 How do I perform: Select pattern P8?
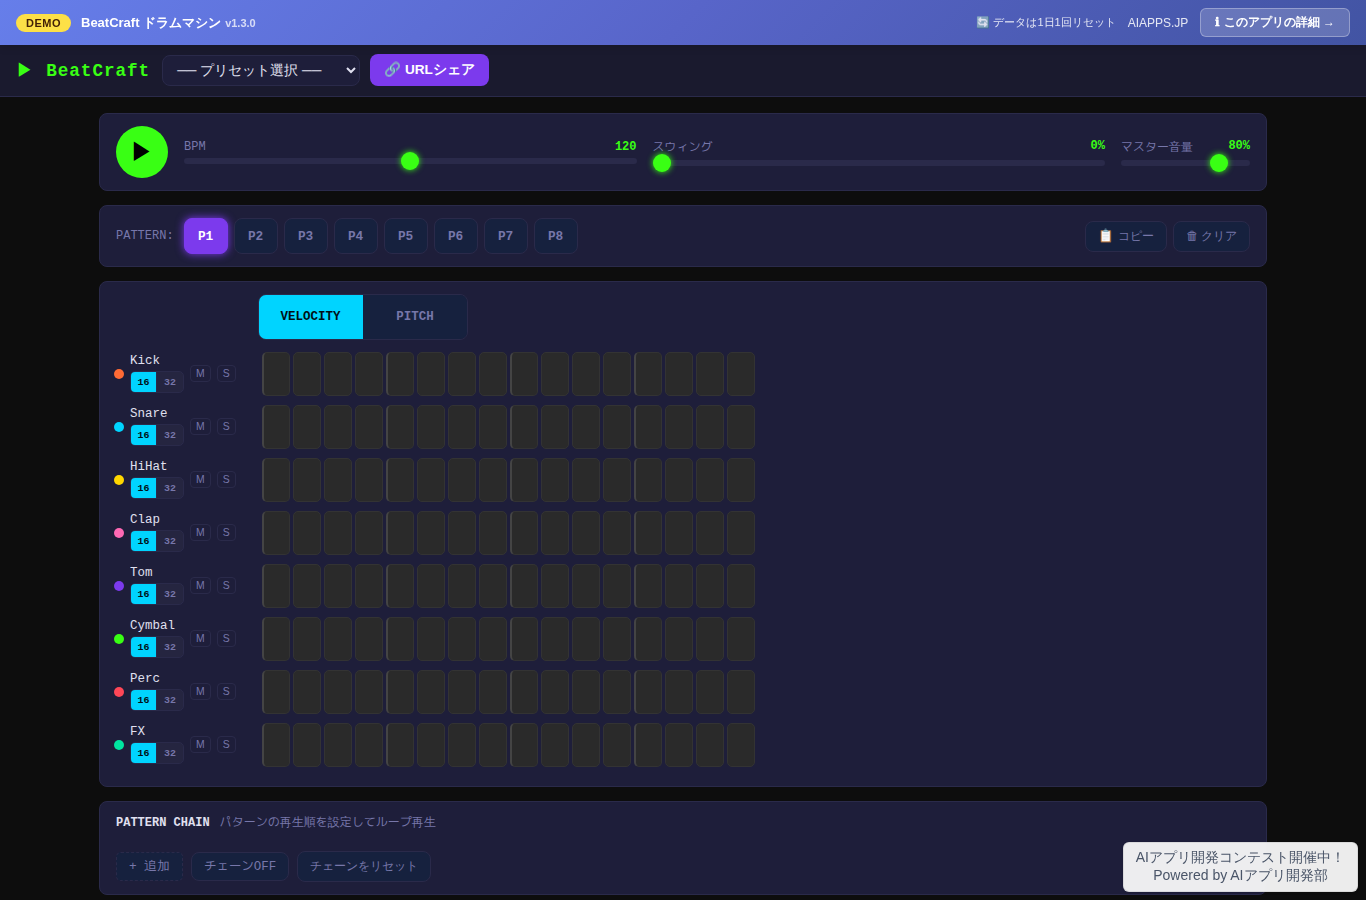[x=556, y=236]
